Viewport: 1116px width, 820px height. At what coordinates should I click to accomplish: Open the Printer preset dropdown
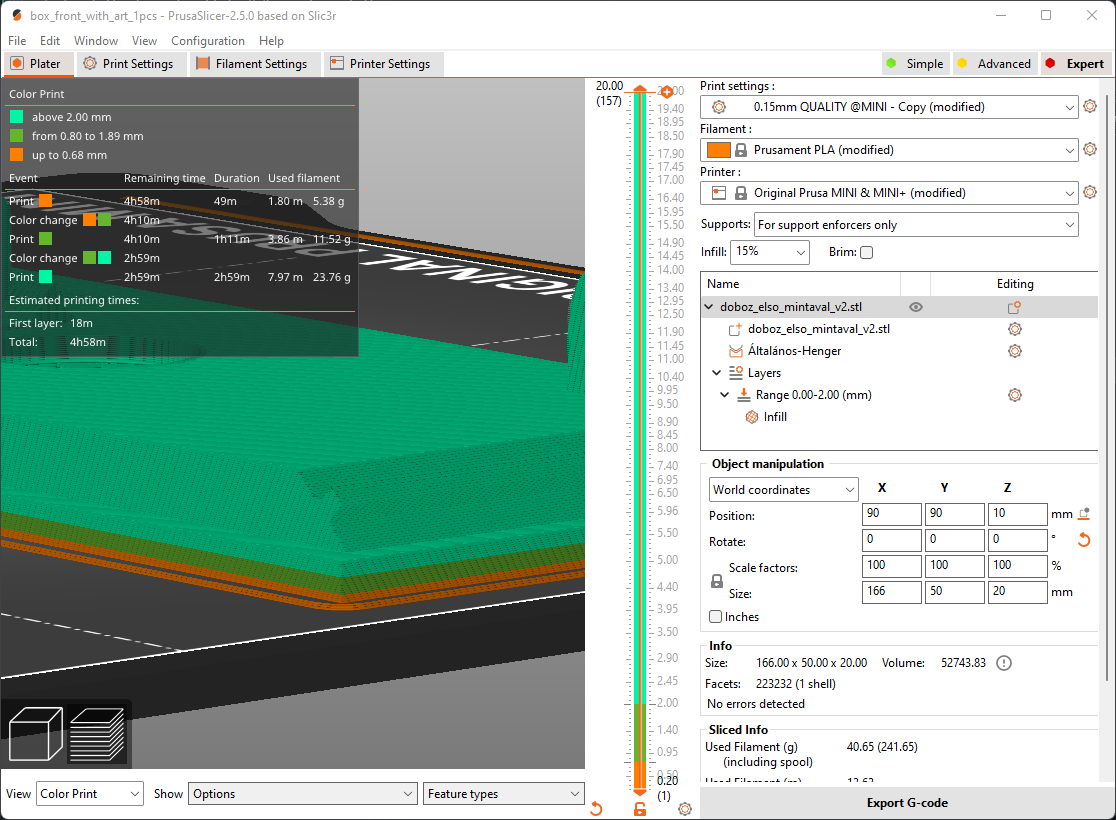pyautogui.click(x=889, y=193)
